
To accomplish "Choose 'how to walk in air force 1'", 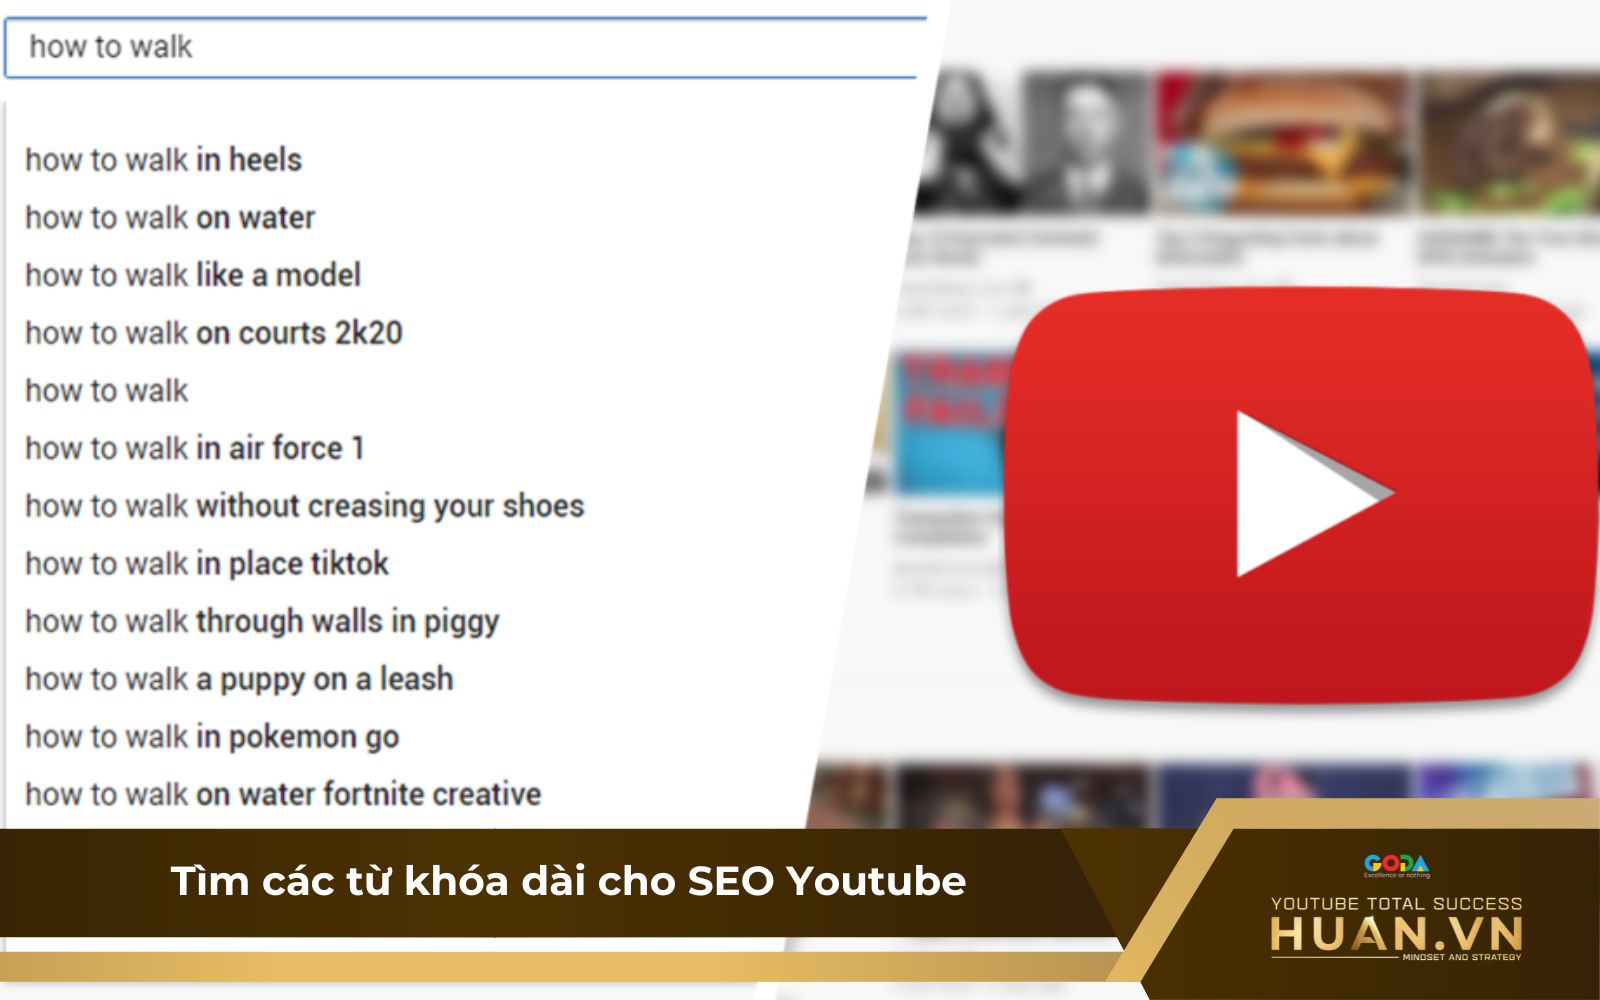I will pyautogui.click(x=195, y=448).
